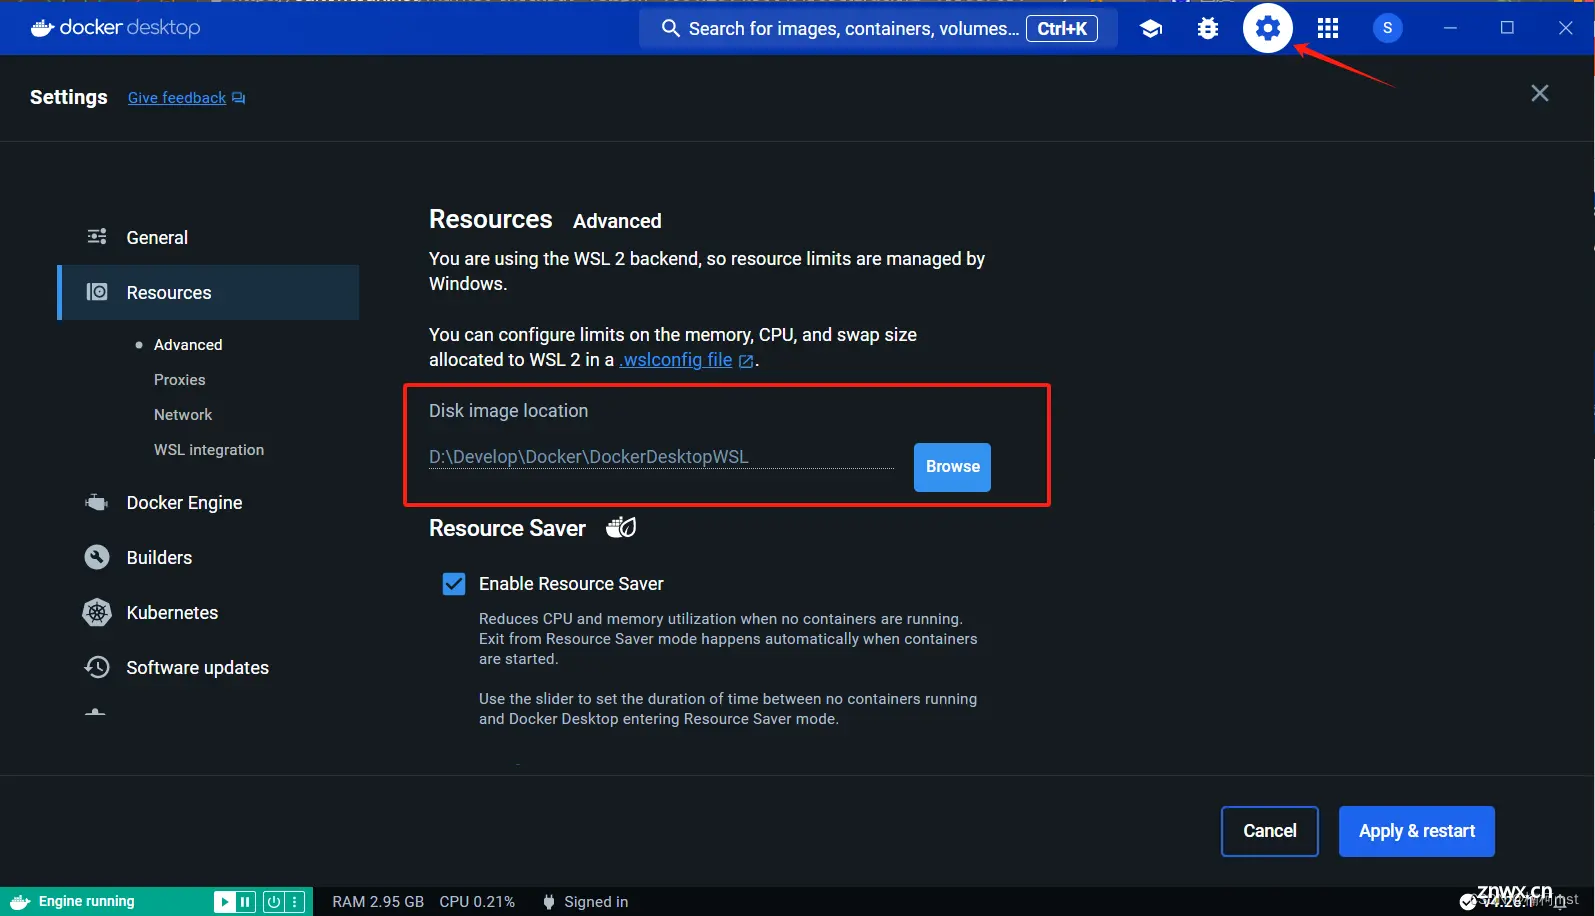Click the search magnifier icon
Image resolution: width=1595 pixels, height=916 pixels.
[x=670, y=28]
